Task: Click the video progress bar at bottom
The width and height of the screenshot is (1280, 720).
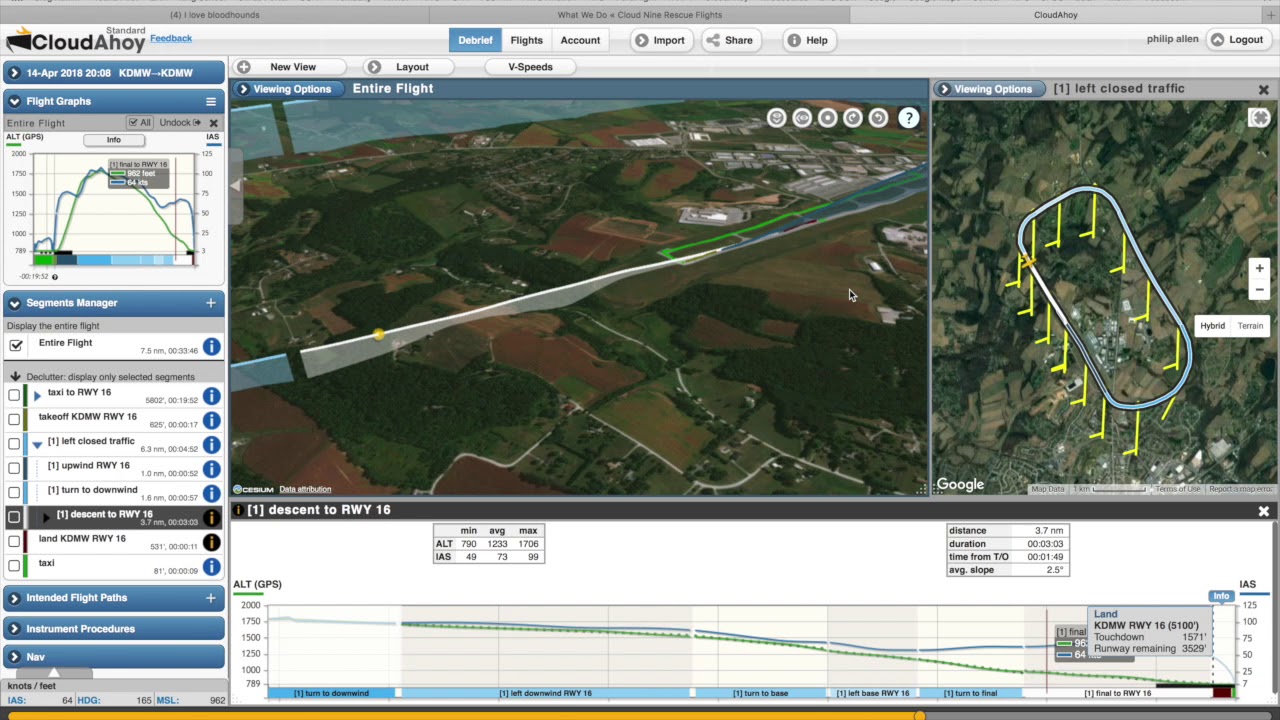Action: pos(640,715)
